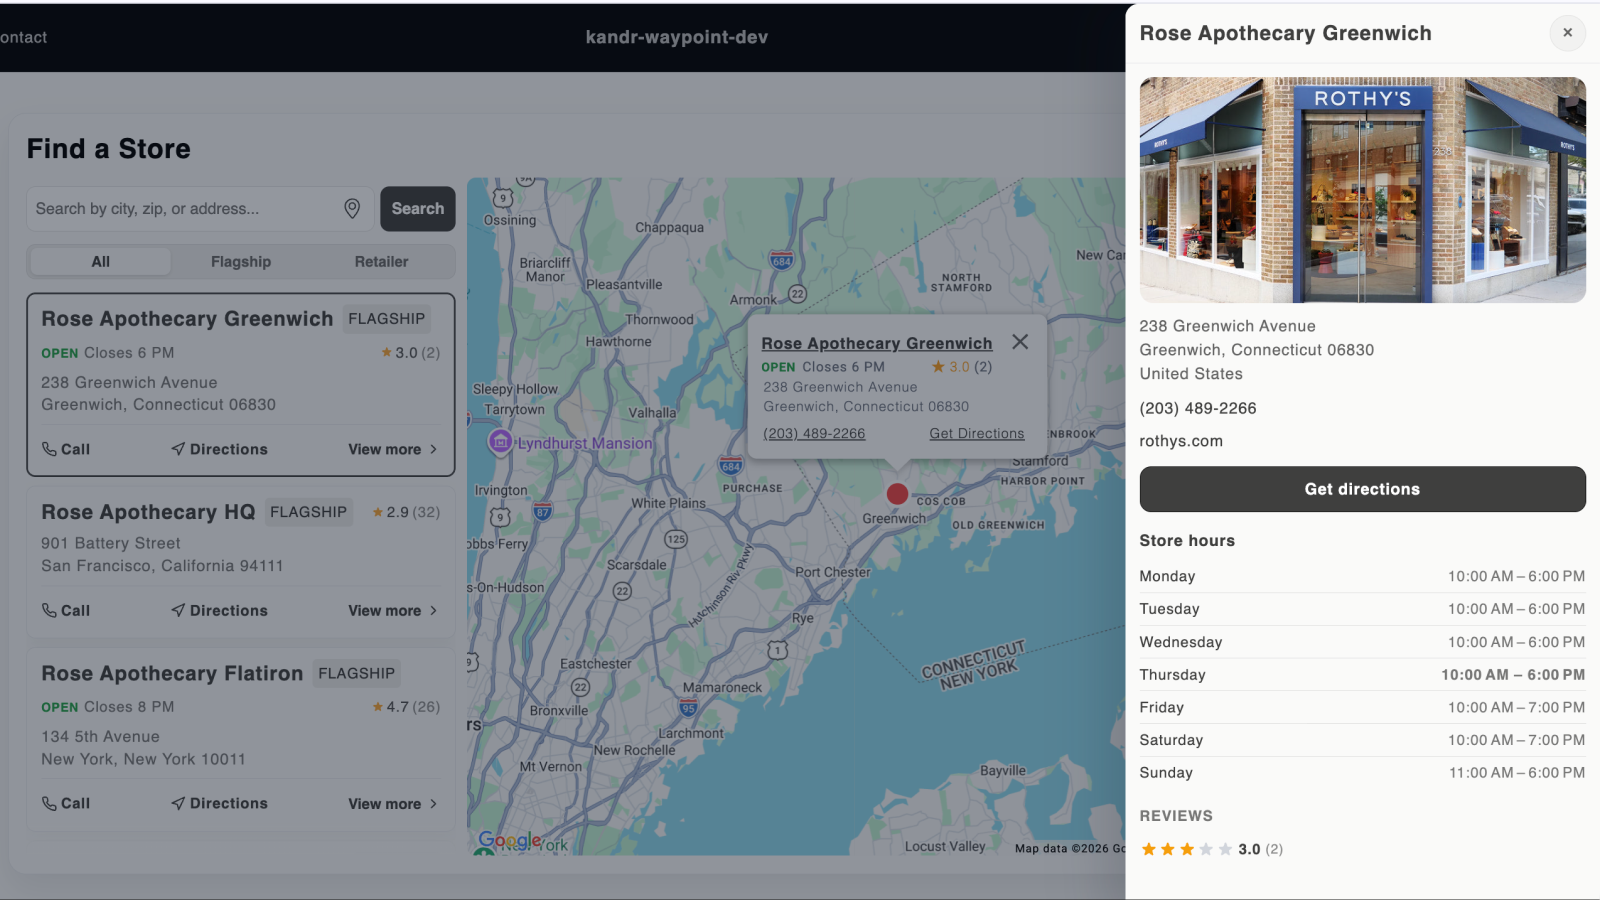Open Rose Apothecary Greenwich title link in popup
Screen dimensions: 1600x900
point(877,343)
